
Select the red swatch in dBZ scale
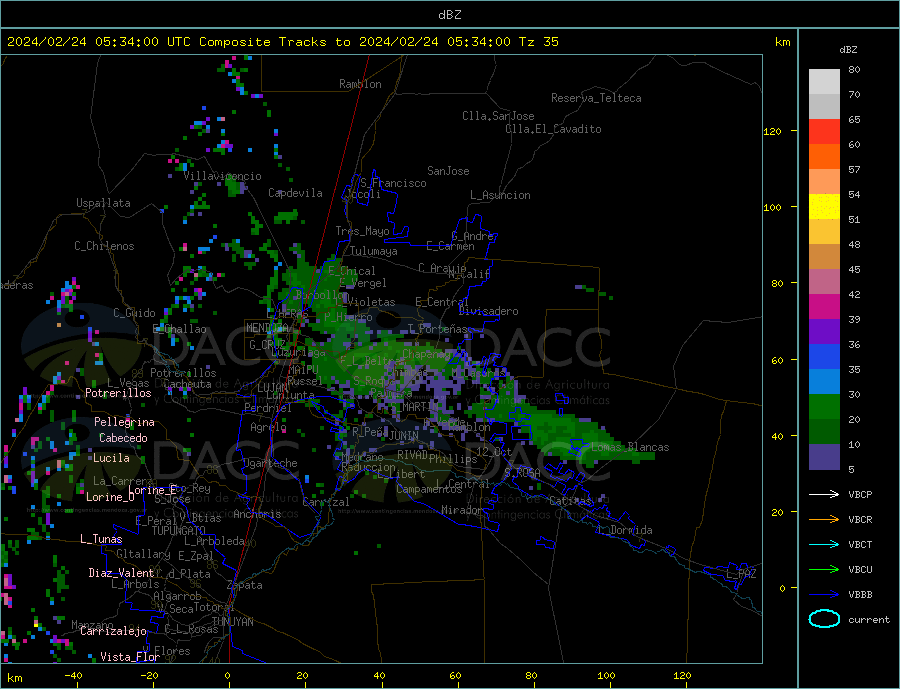click(824, 131)
